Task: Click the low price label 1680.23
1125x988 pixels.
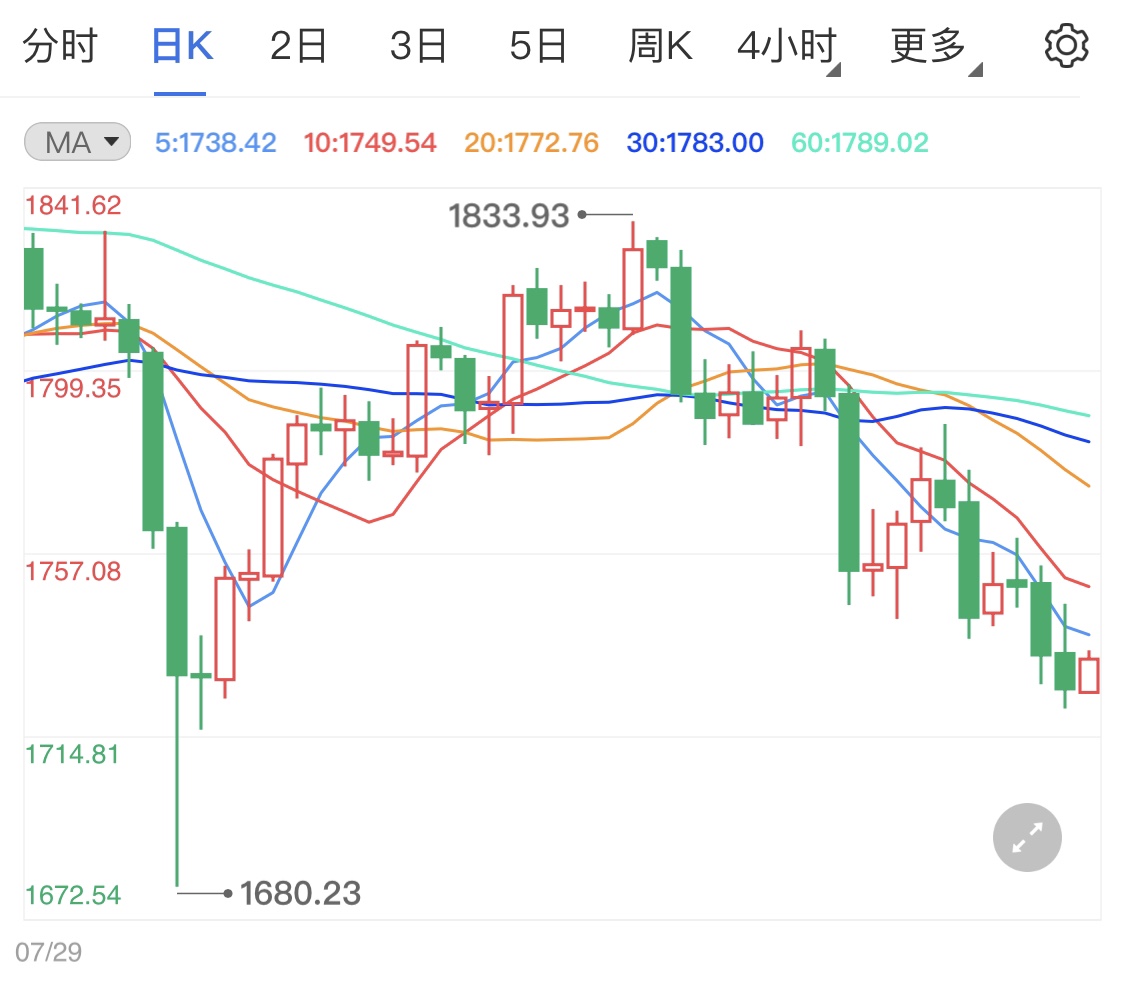Action: (x=300, y=893)
